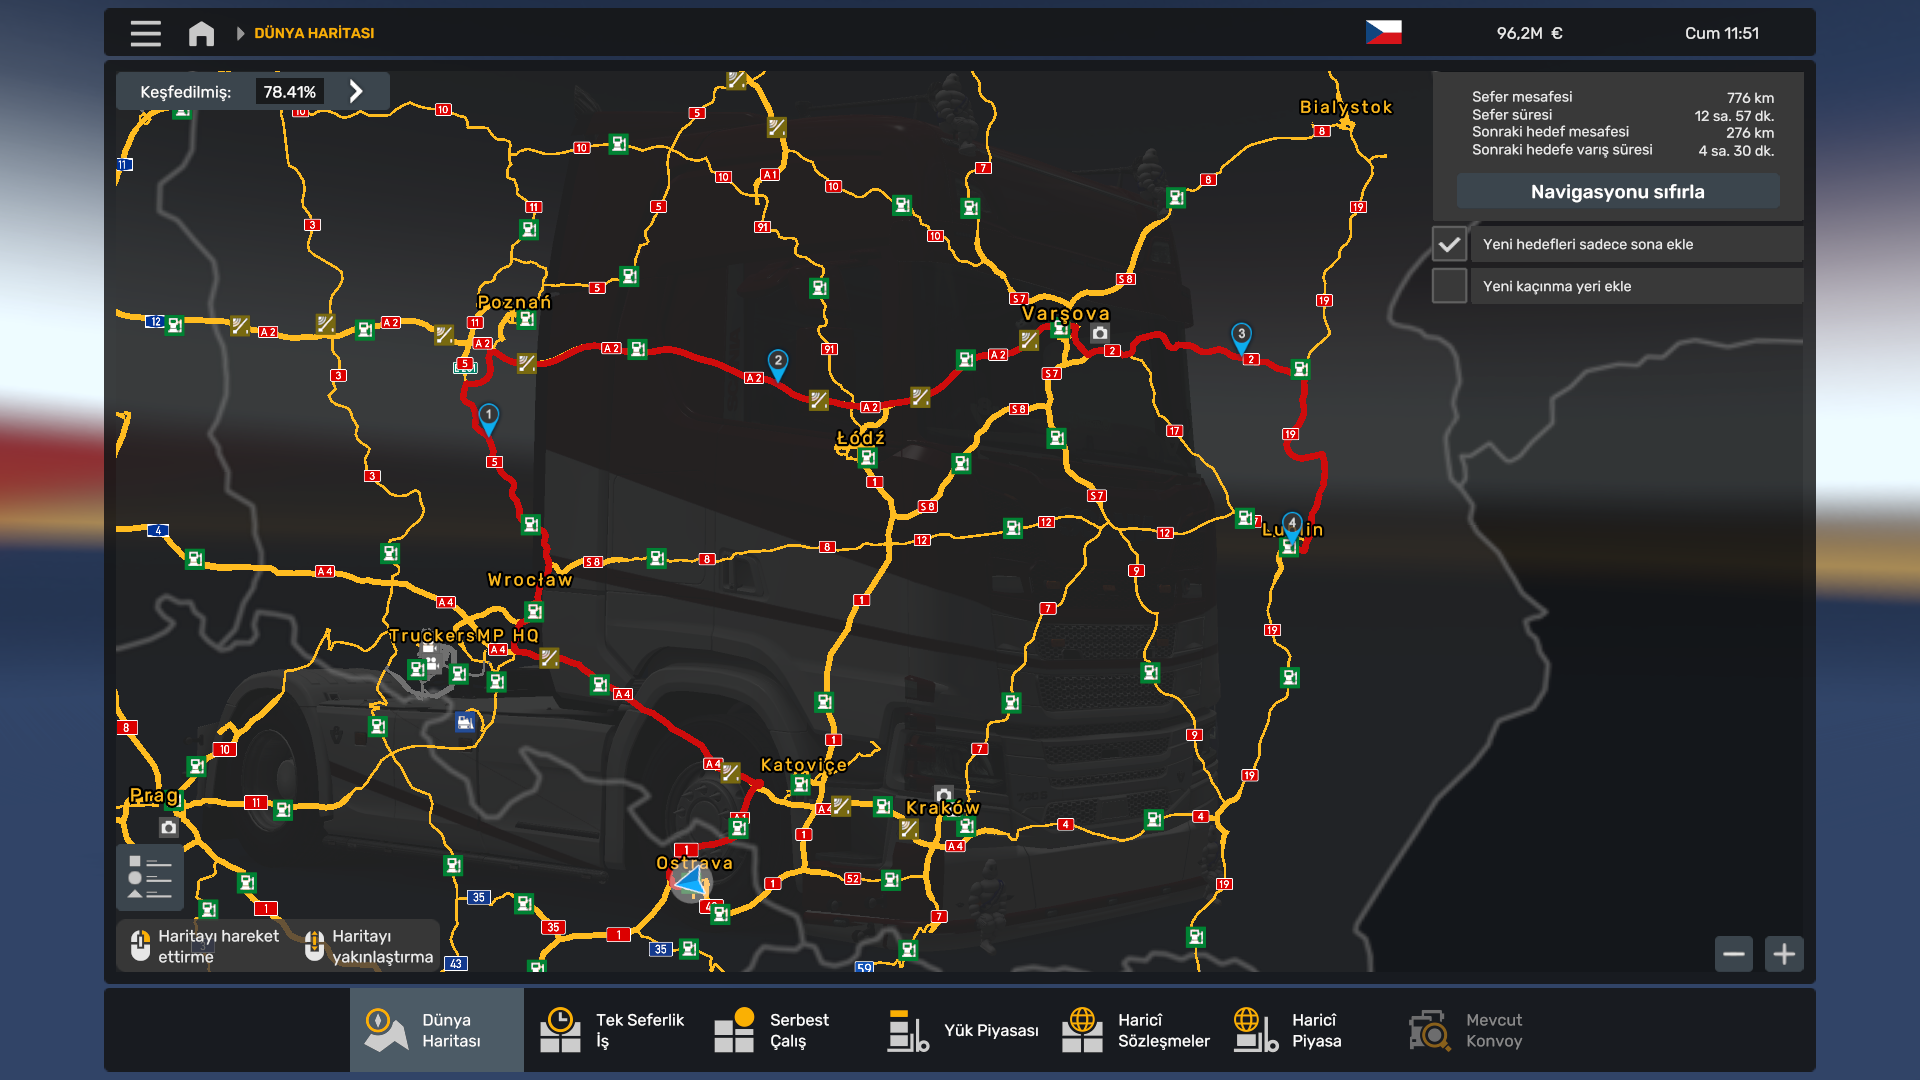Click the 78.41% explored value
The width and height of the screenshot is (1920, 1080).
pos(289,91)
